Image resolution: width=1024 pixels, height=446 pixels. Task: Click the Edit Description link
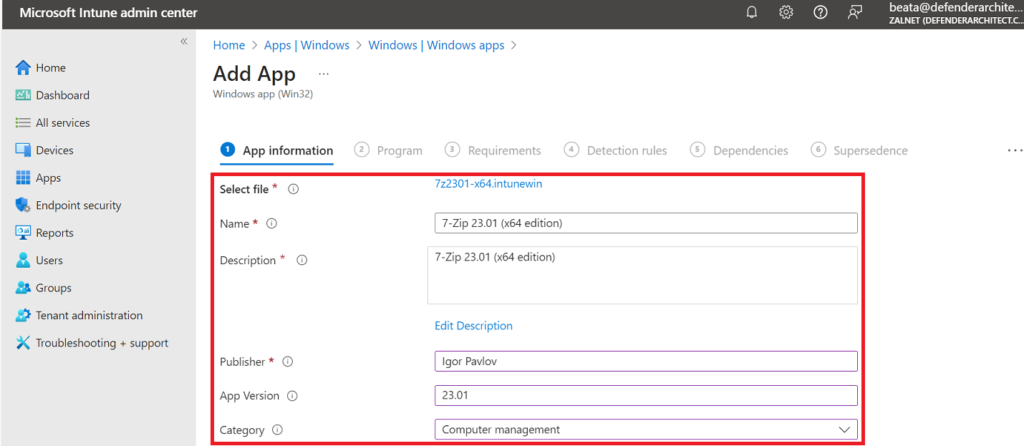click(x=473, y=325)
